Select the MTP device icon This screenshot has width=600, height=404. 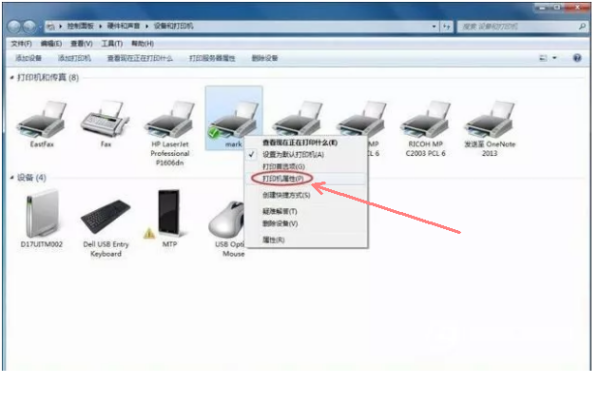coord(168,212)
